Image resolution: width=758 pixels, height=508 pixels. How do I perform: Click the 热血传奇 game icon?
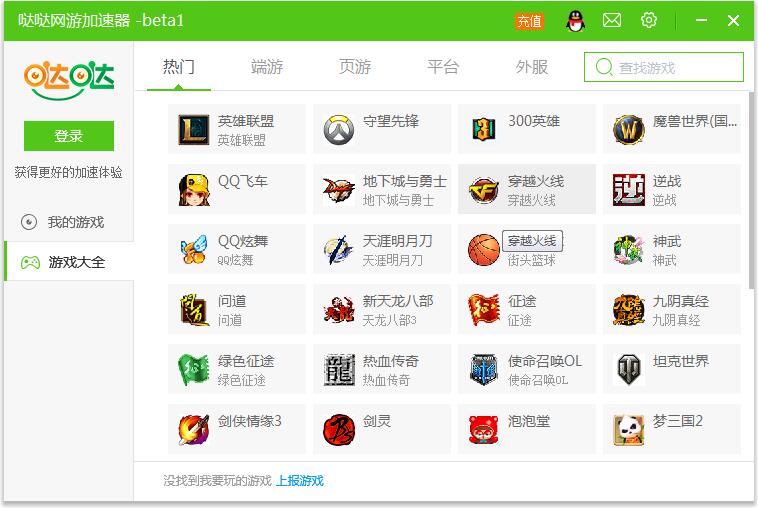[x=339, y=369]
